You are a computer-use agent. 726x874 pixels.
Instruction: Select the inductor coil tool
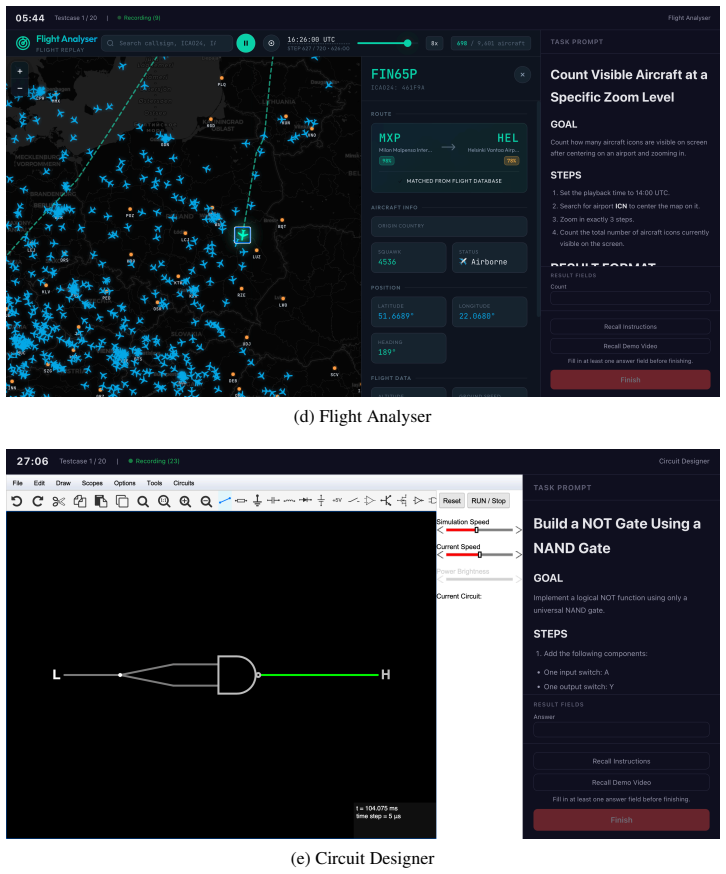[289, 501]
